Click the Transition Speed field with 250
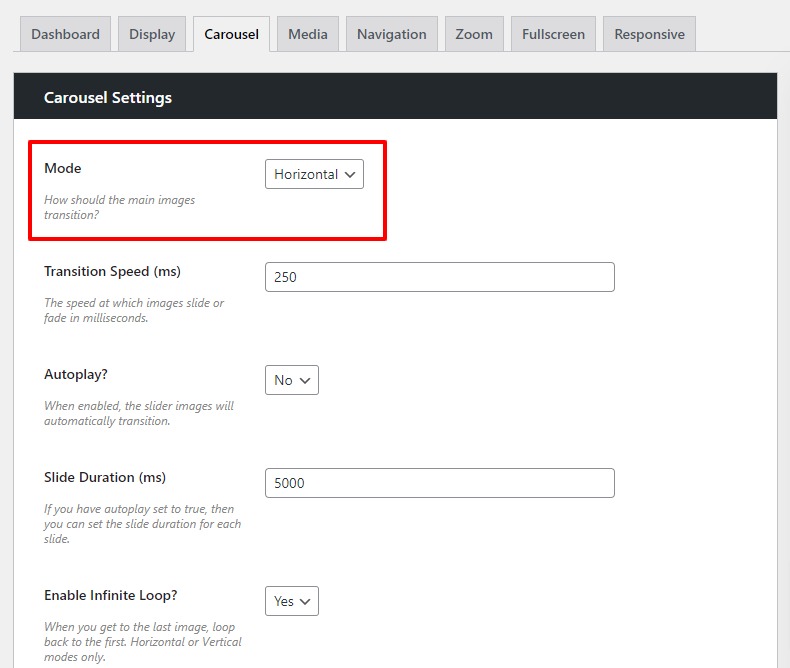The height and width of the screenshot is (668, 790). tap(439, 277)
